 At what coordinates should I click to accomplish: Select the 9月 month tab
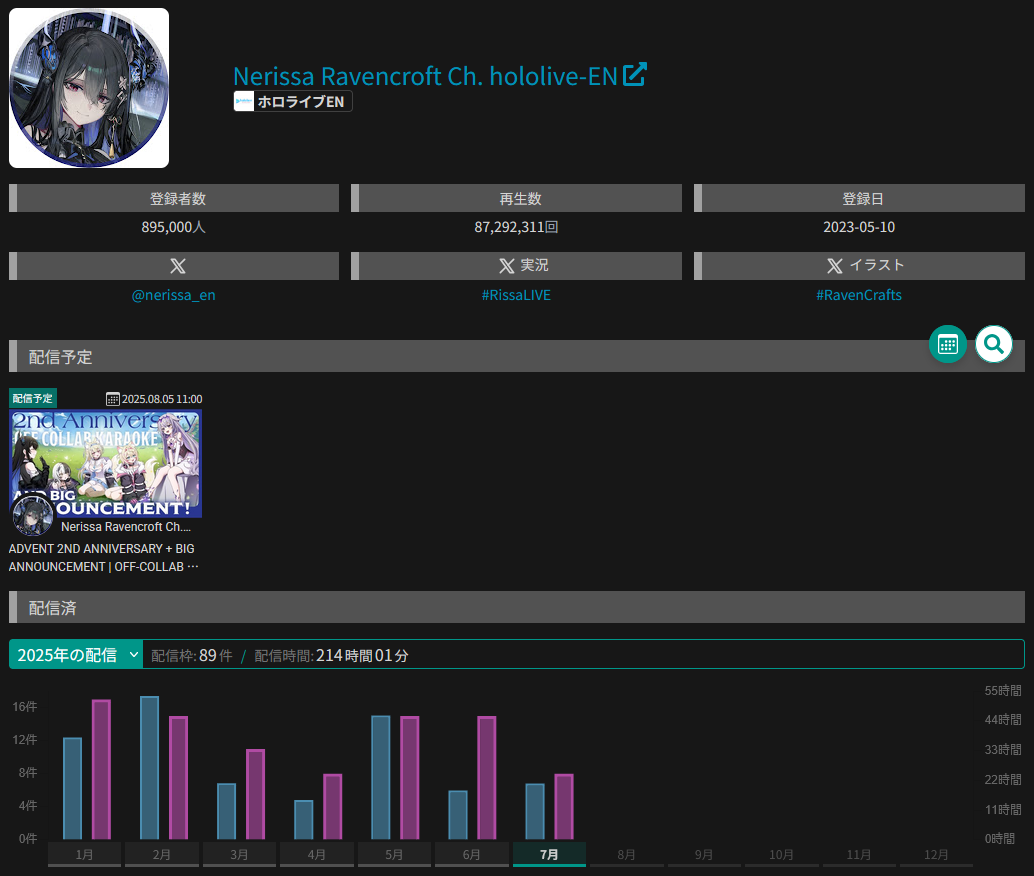click(704, 854)
